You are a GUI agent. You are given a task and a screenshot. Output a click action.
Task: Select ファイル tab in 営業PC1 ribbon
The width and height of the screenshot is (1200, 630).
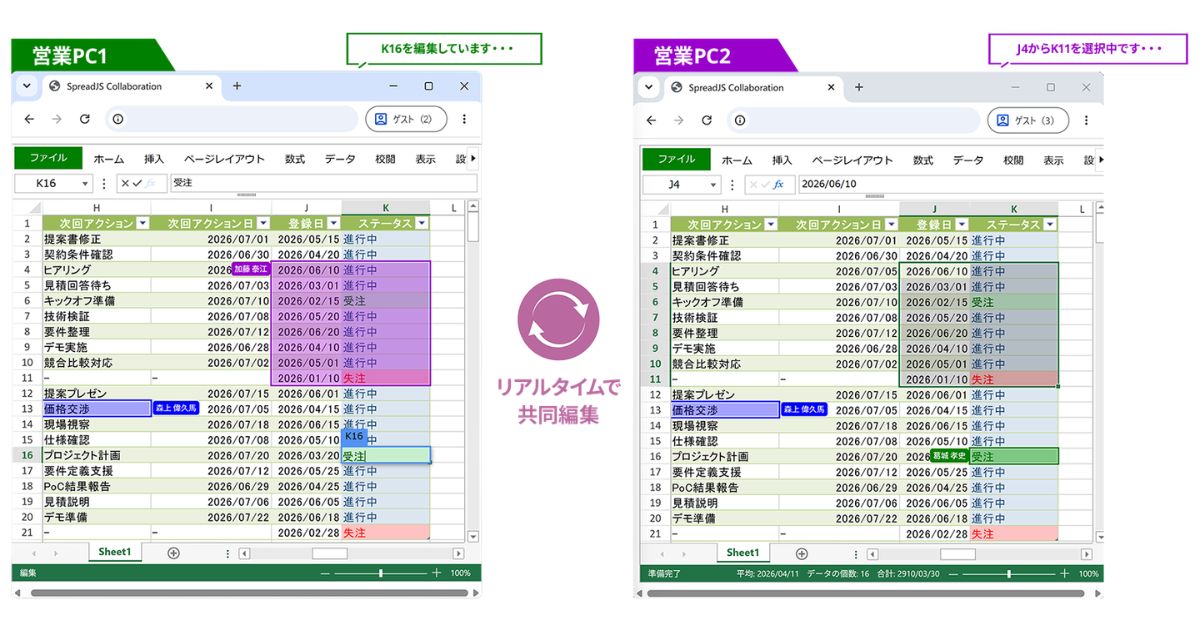tap(48, 158)
